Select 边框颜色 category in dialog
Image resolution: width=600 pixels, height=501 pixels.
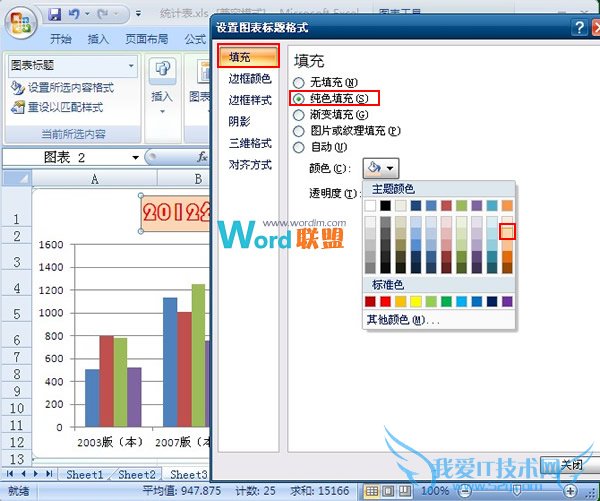pyautogui.click(x=249, y=78)
